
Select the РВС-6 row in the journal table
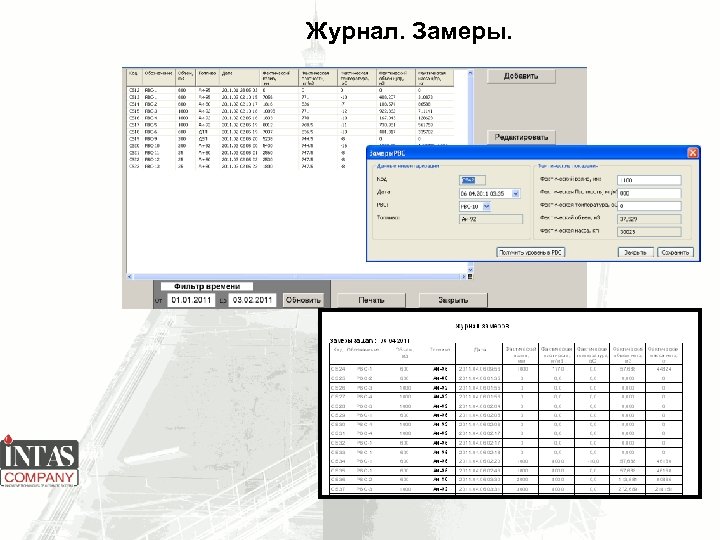290,132
